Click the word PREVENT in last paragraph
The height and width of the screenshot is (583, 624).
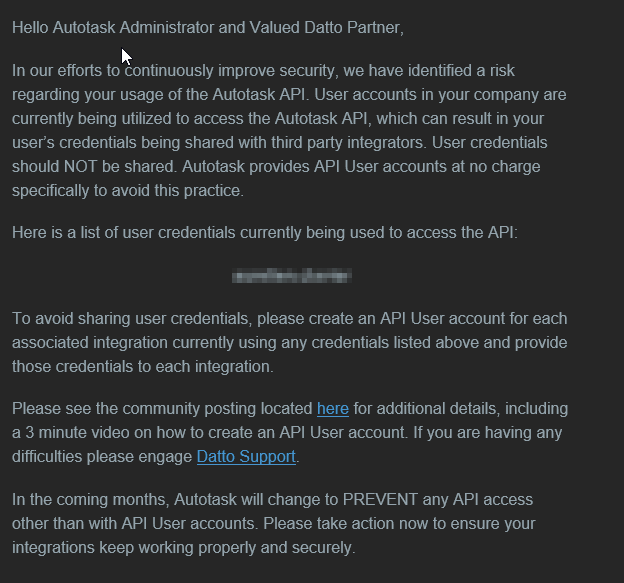pos(380,499)
